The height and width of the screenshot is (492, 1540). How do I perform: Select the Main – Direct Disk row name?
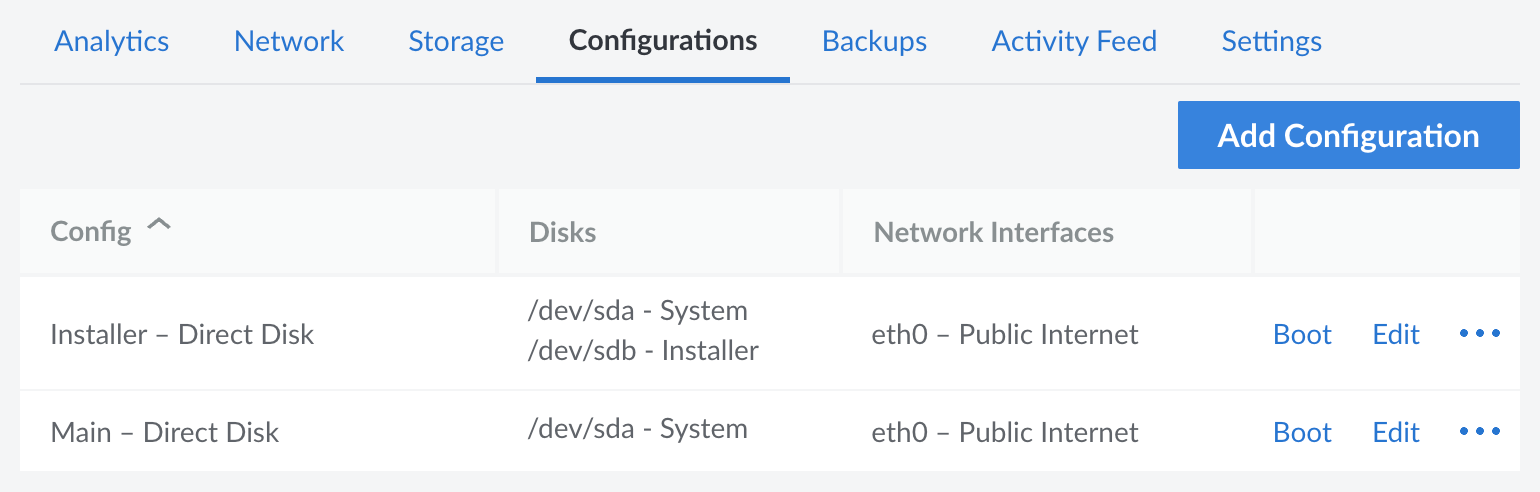tap(165, 432)
